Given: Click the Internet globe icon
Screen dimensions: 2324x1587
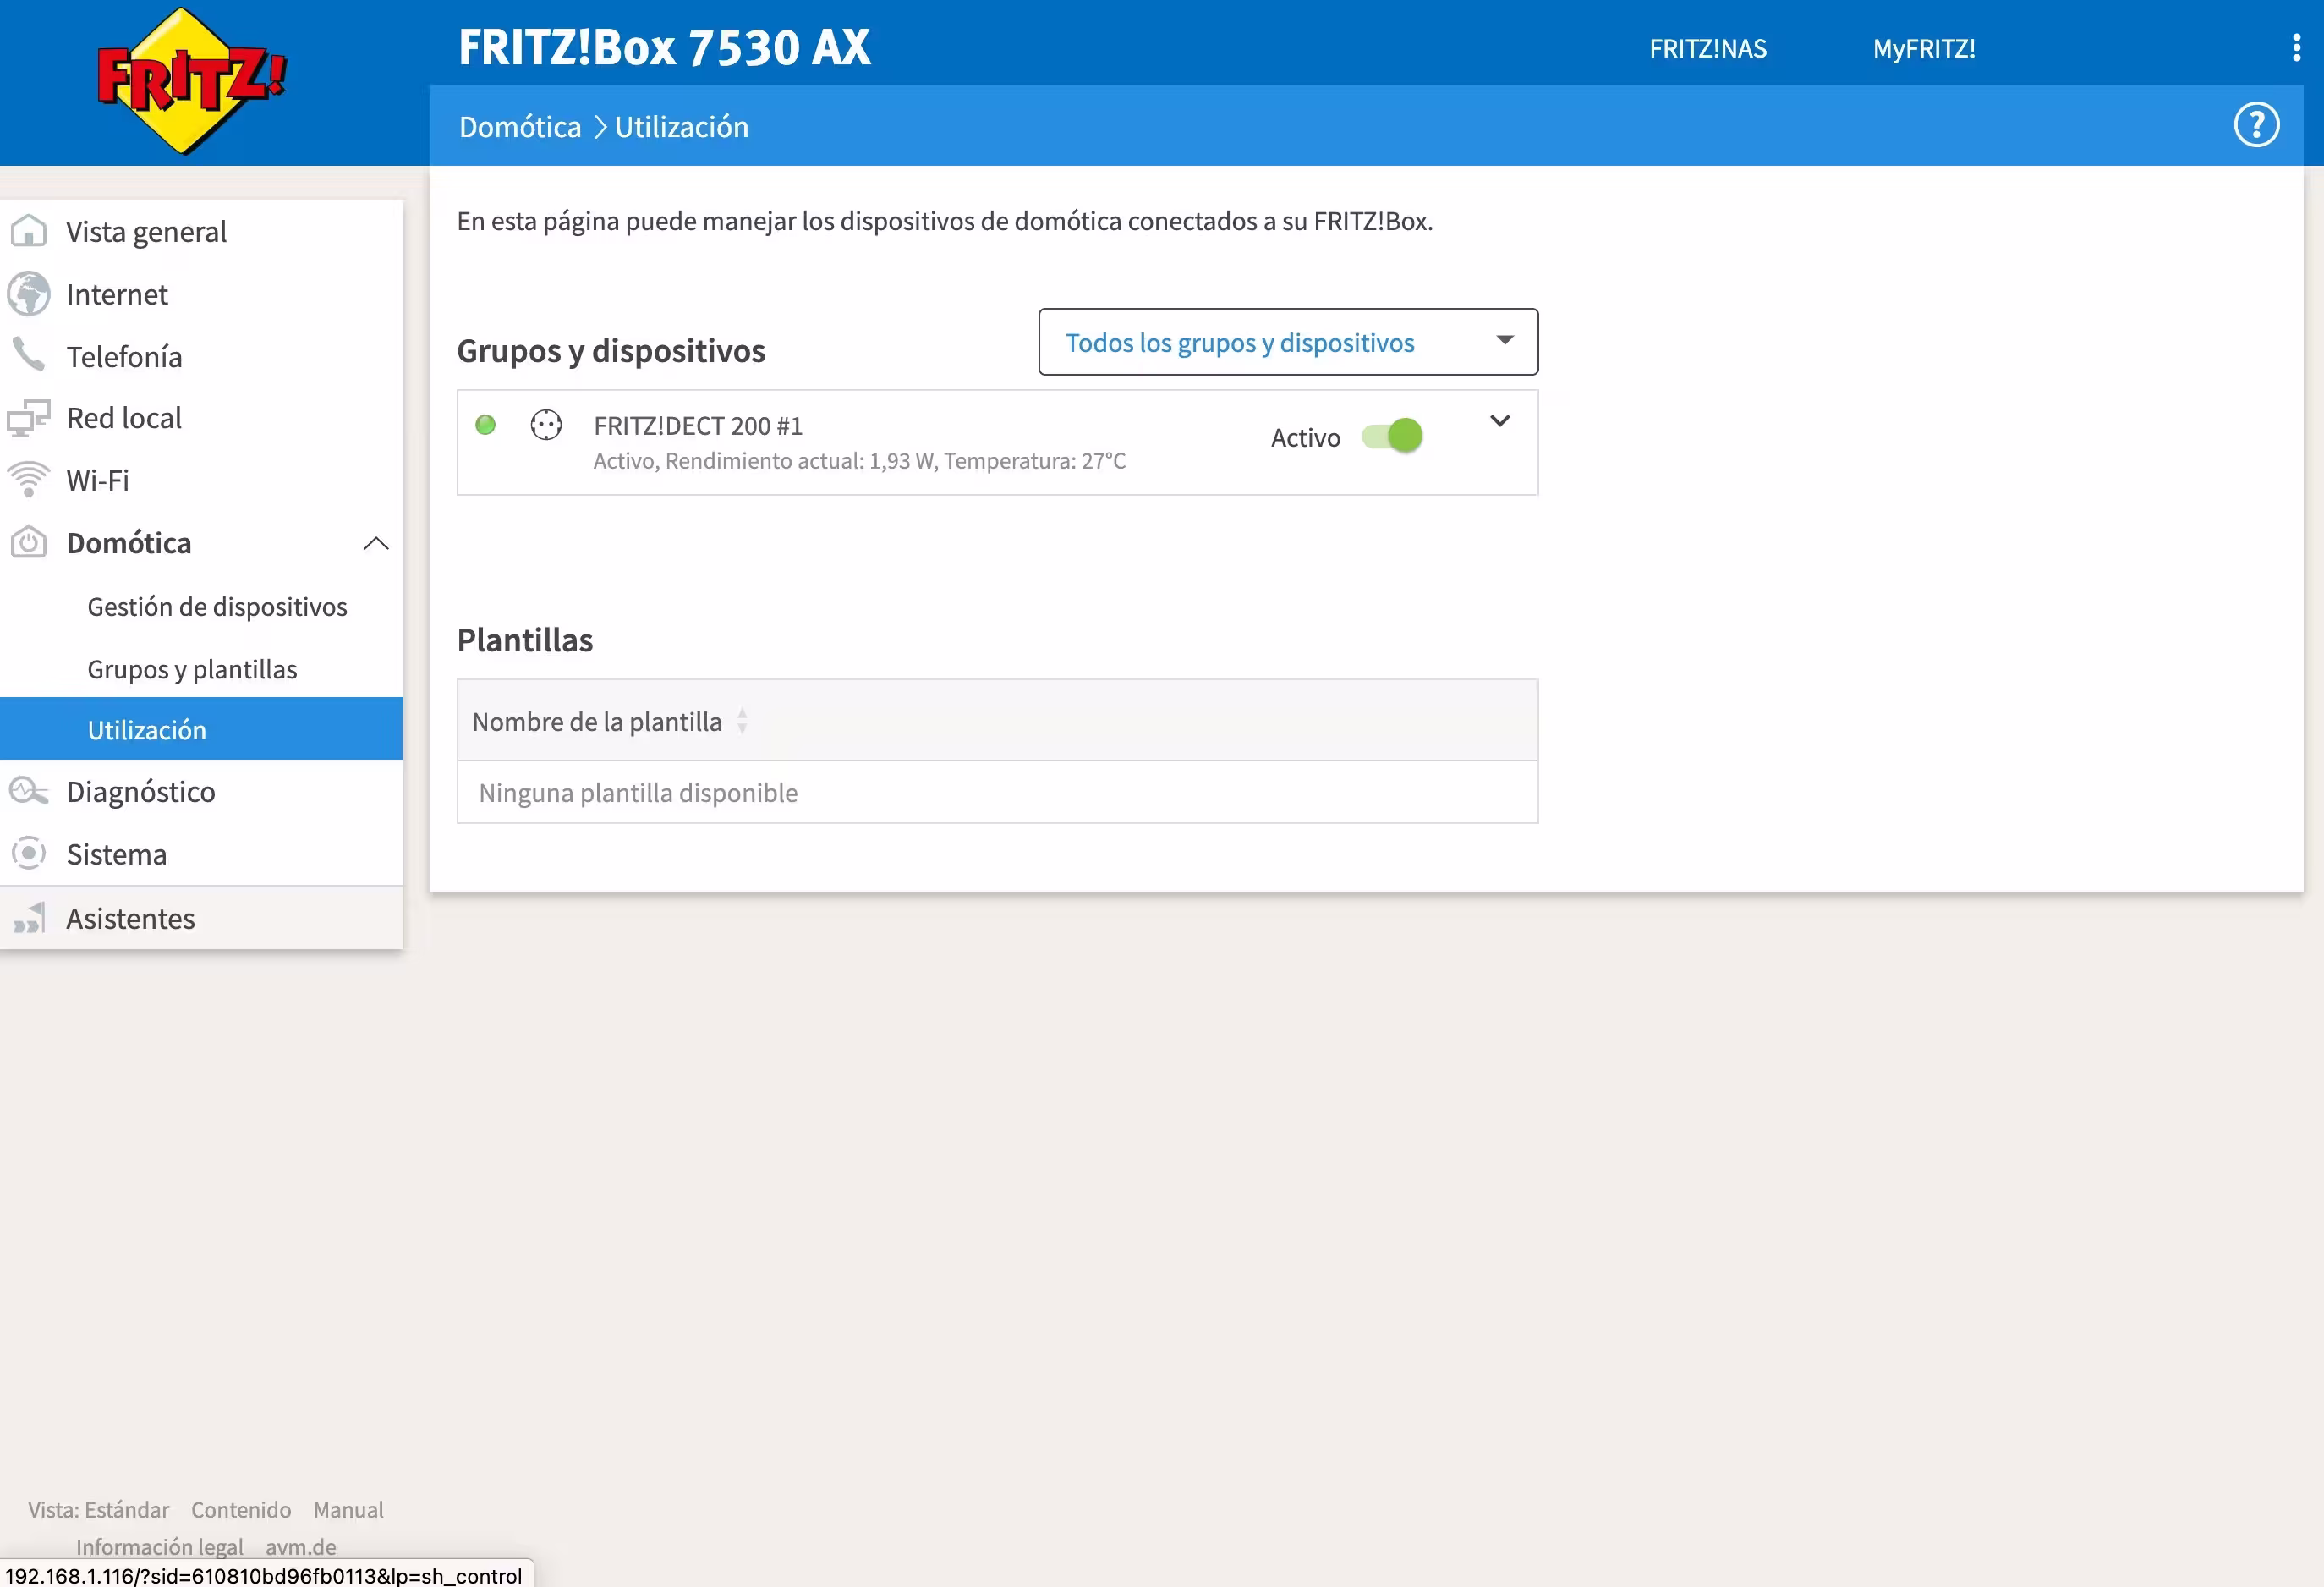Looking at the screenshot, I should click(x=28, y=294).
